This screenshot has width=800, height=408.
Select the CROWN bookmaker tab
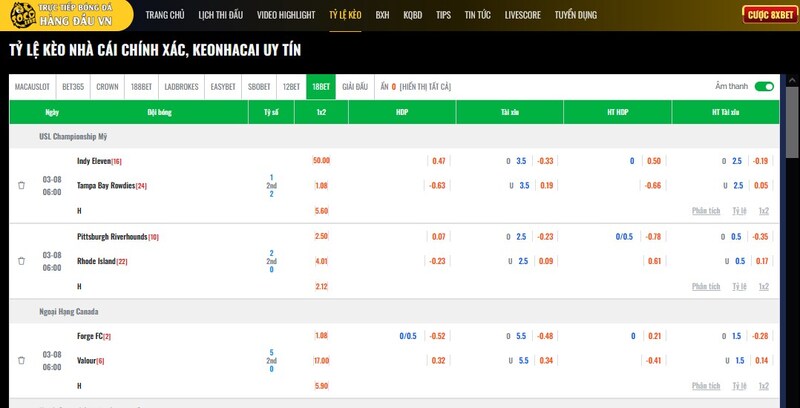[107, 87]
